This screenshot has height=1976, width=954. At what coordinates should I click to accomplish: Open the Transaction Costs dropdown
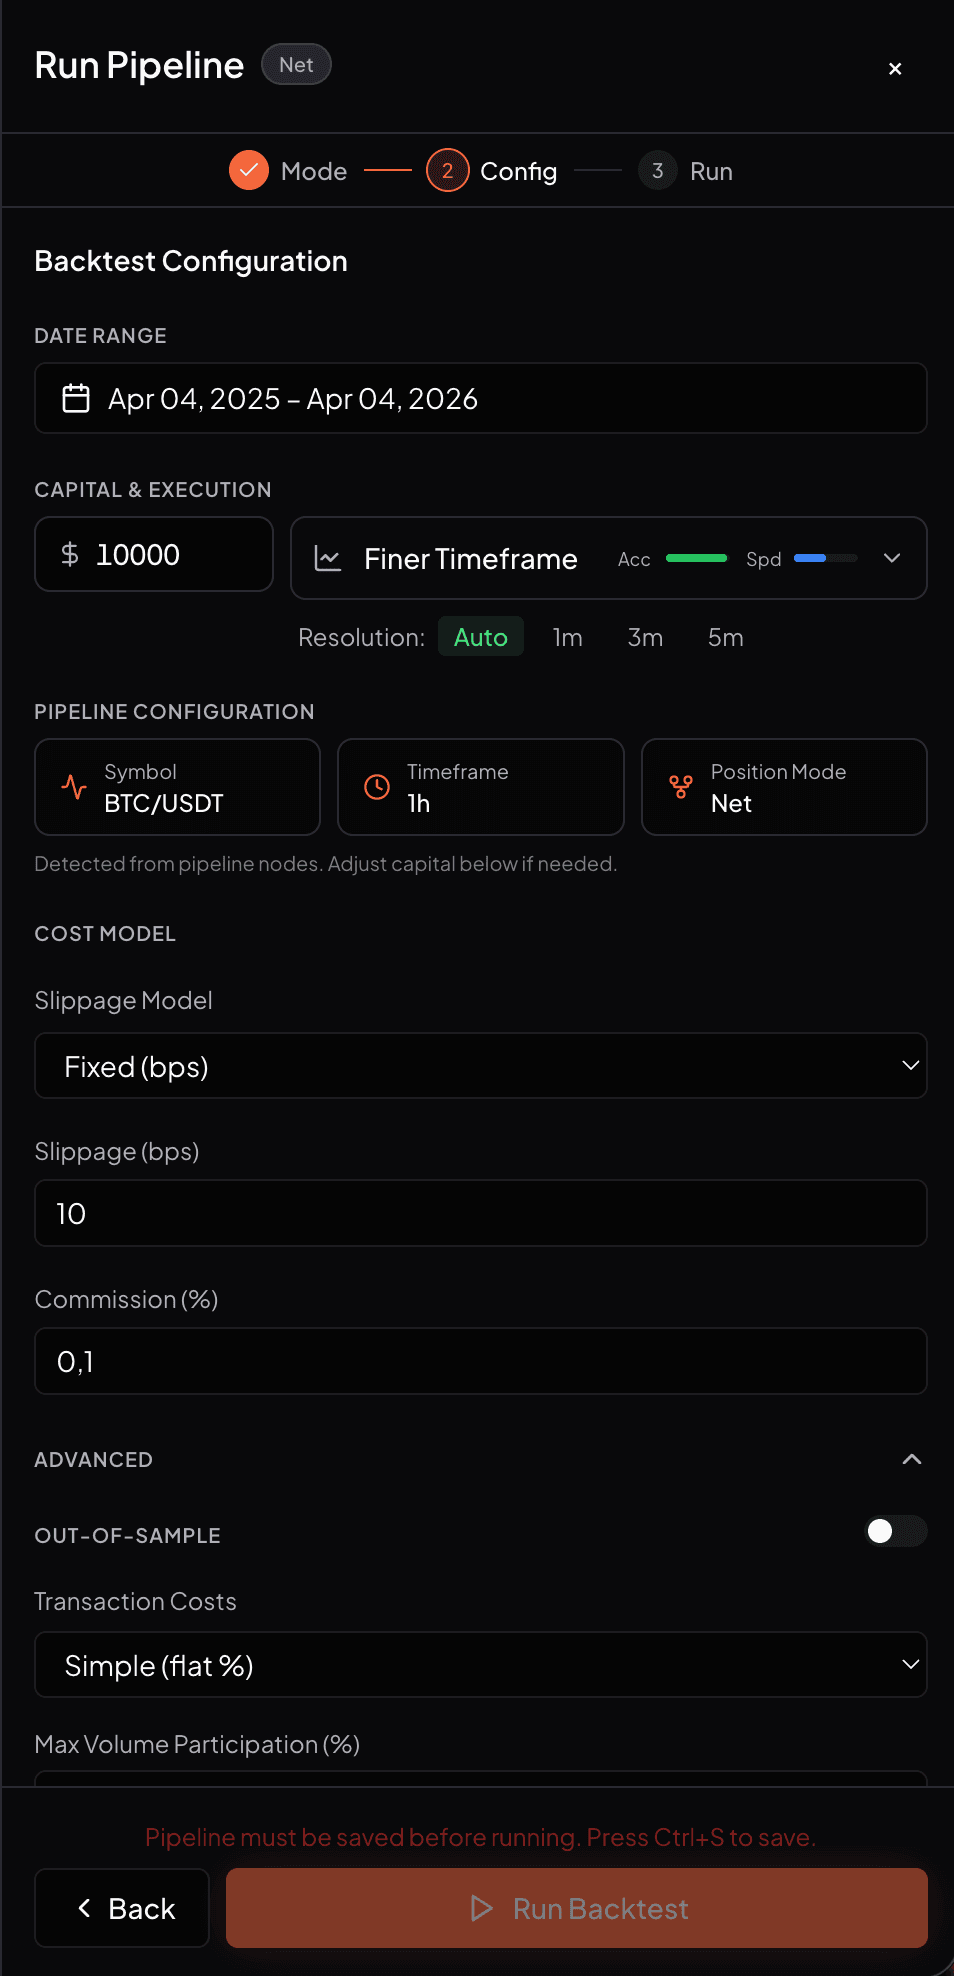tap(481, 1665)
